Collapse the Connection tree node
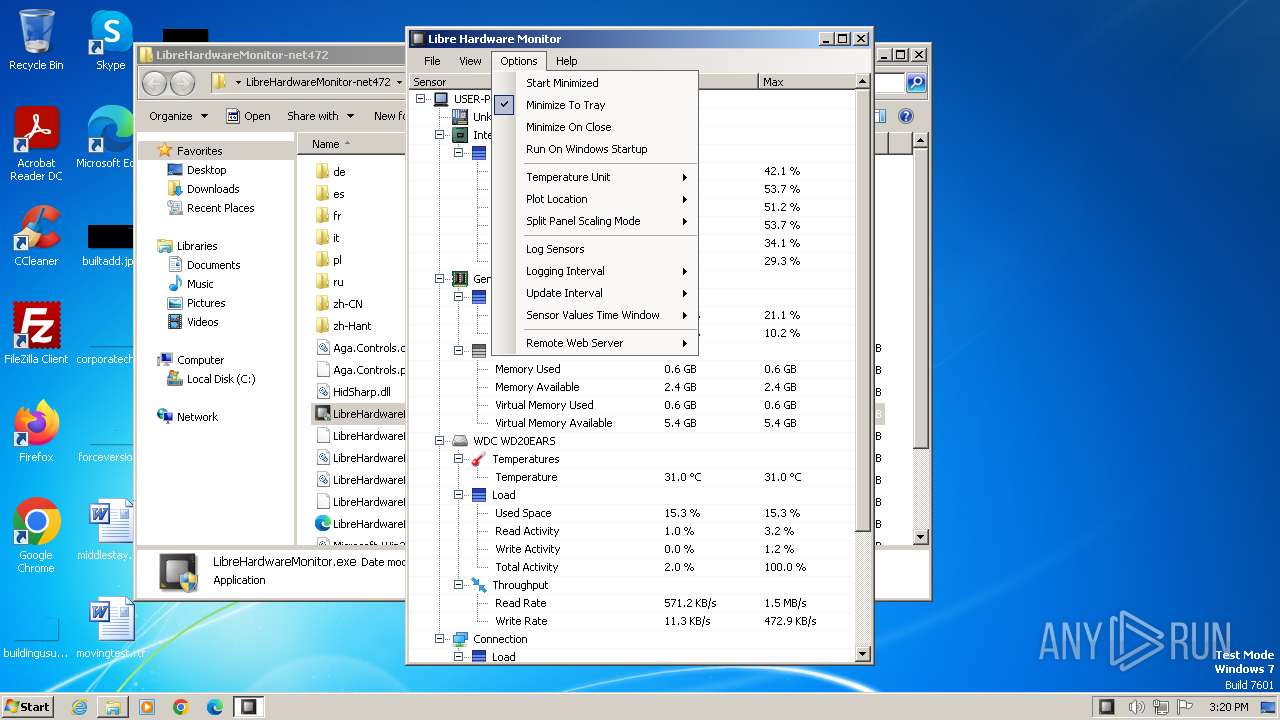Viewport: 1280px width, 720px height. point(440,639)
